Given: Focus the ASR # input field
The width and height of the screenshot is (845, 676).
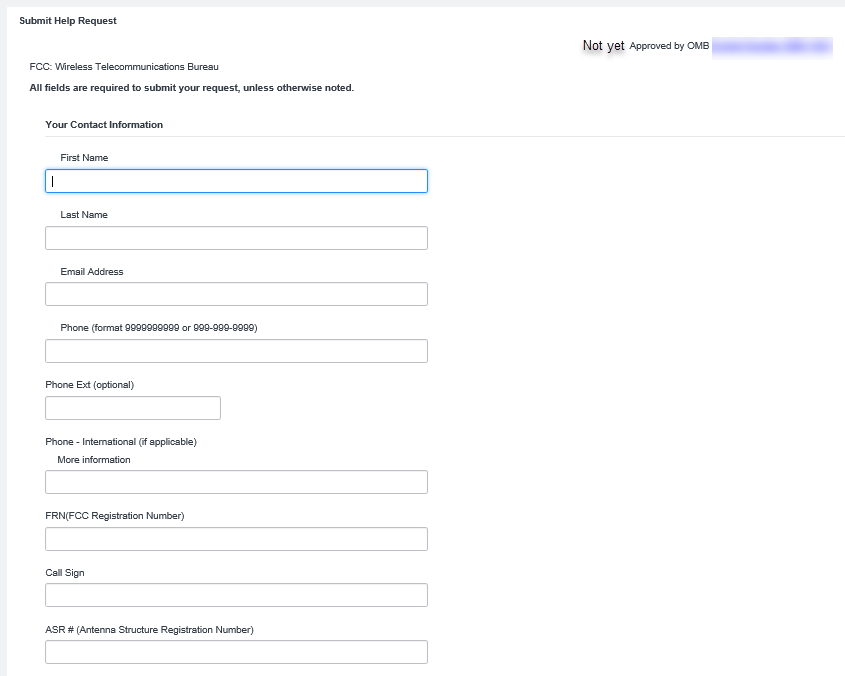Looking at the screenshot, I should pos(236,652).
